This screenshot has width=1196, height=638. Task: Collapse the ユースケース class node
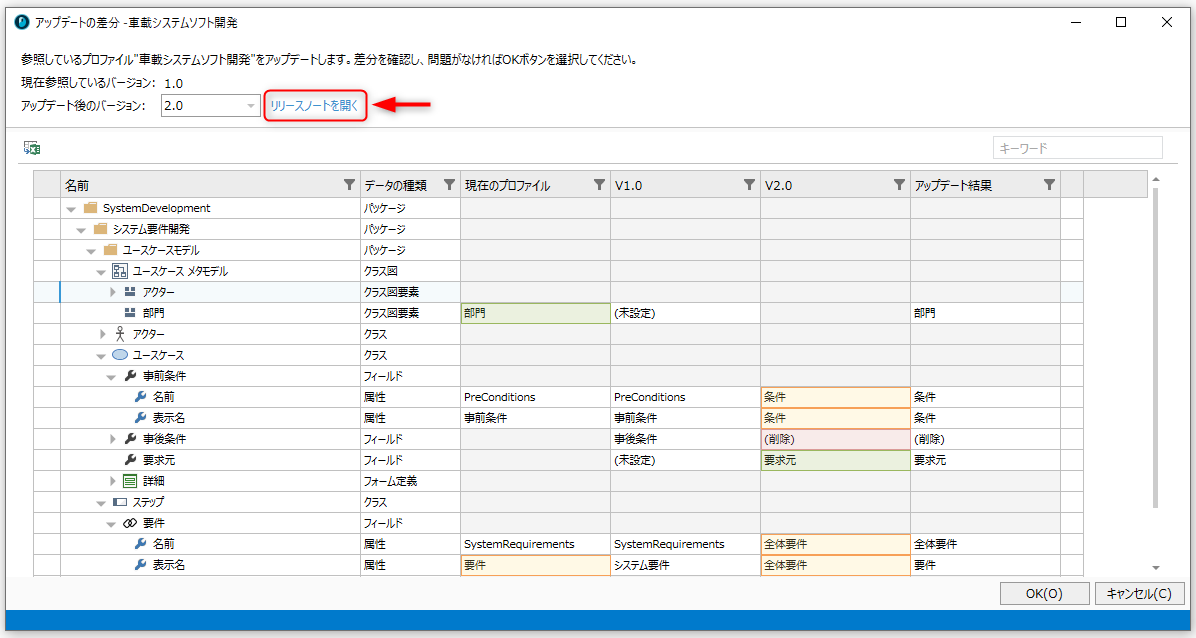pos(101,356)
